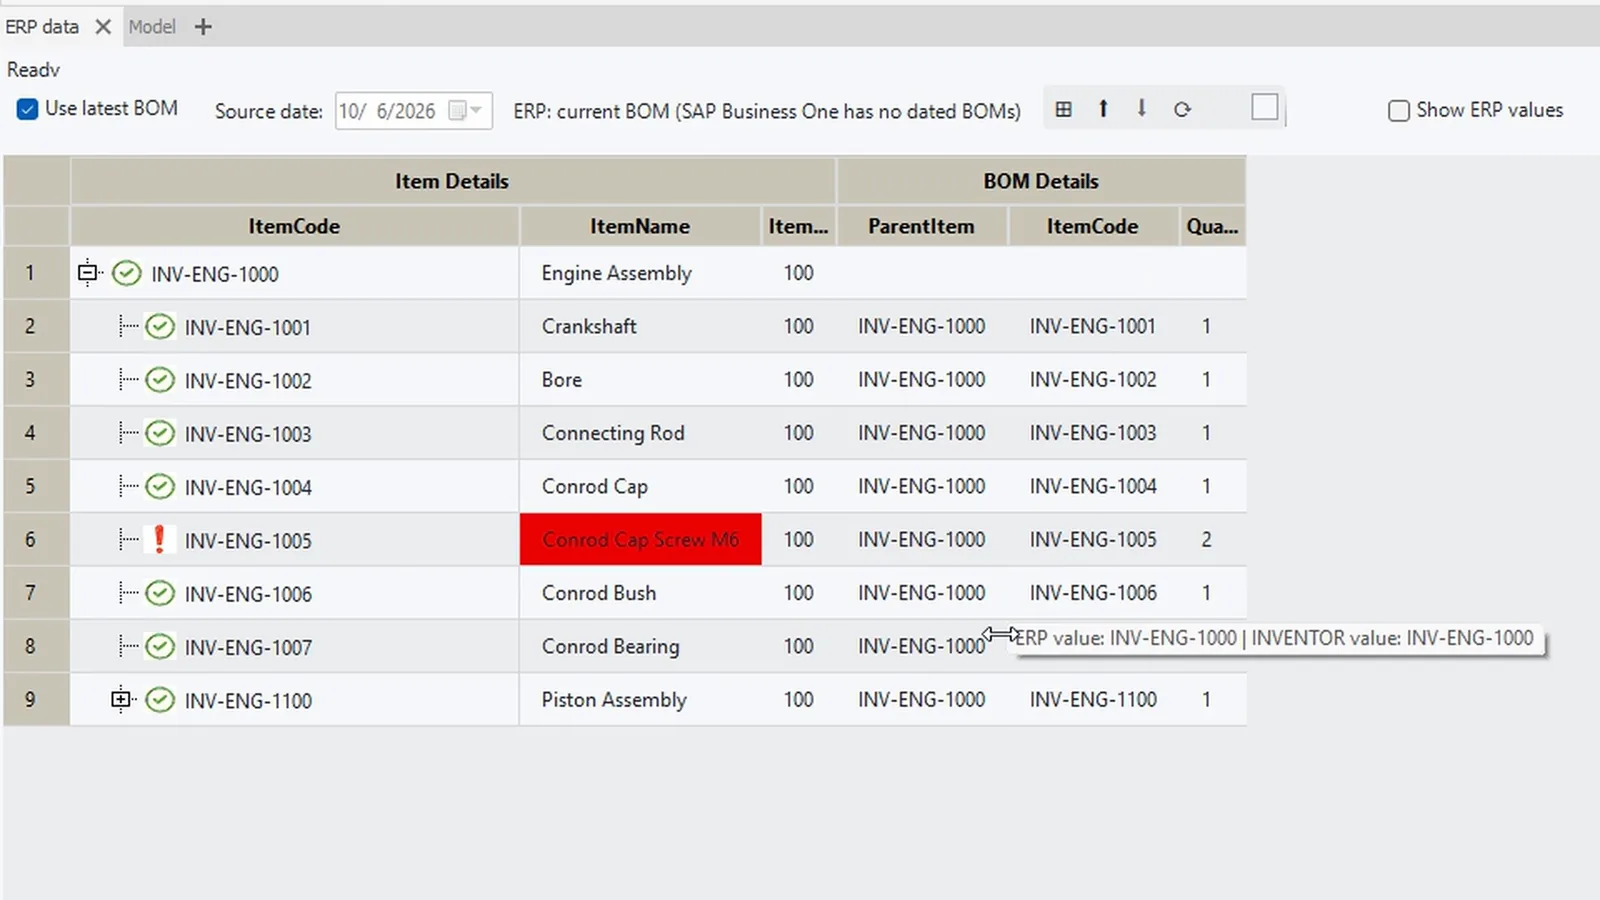Uncheck Use latest BOM checkbox
The height and width of the screenshot is (900, 1600).
pyautogui.click(x=27, y=109)
